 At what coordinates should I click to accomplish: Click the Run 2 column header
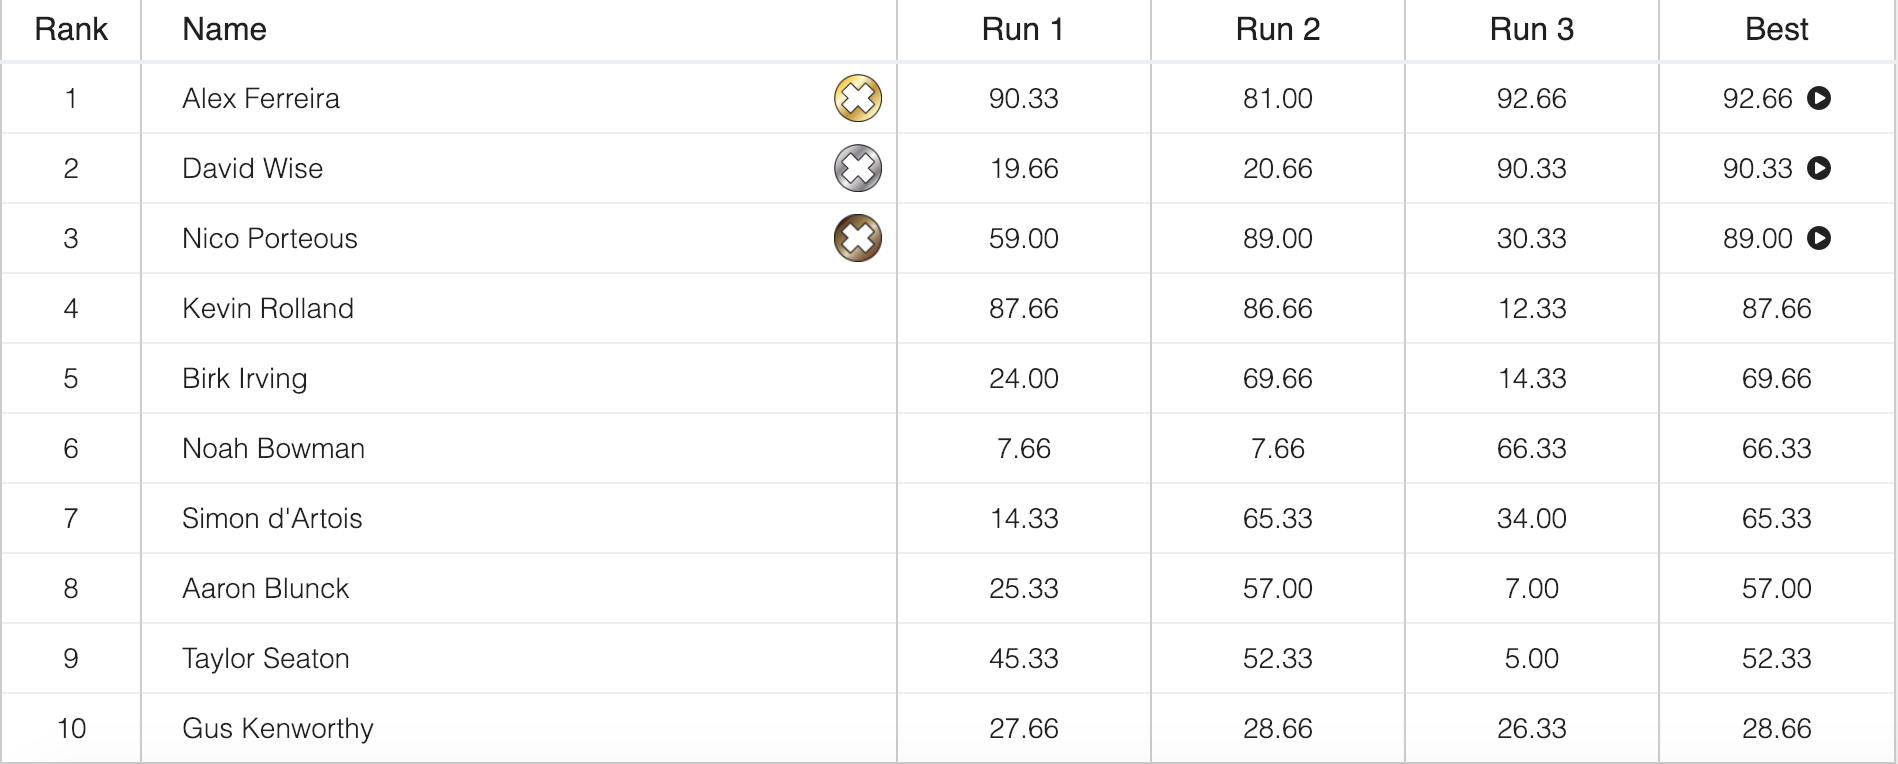click(1276, 29)
